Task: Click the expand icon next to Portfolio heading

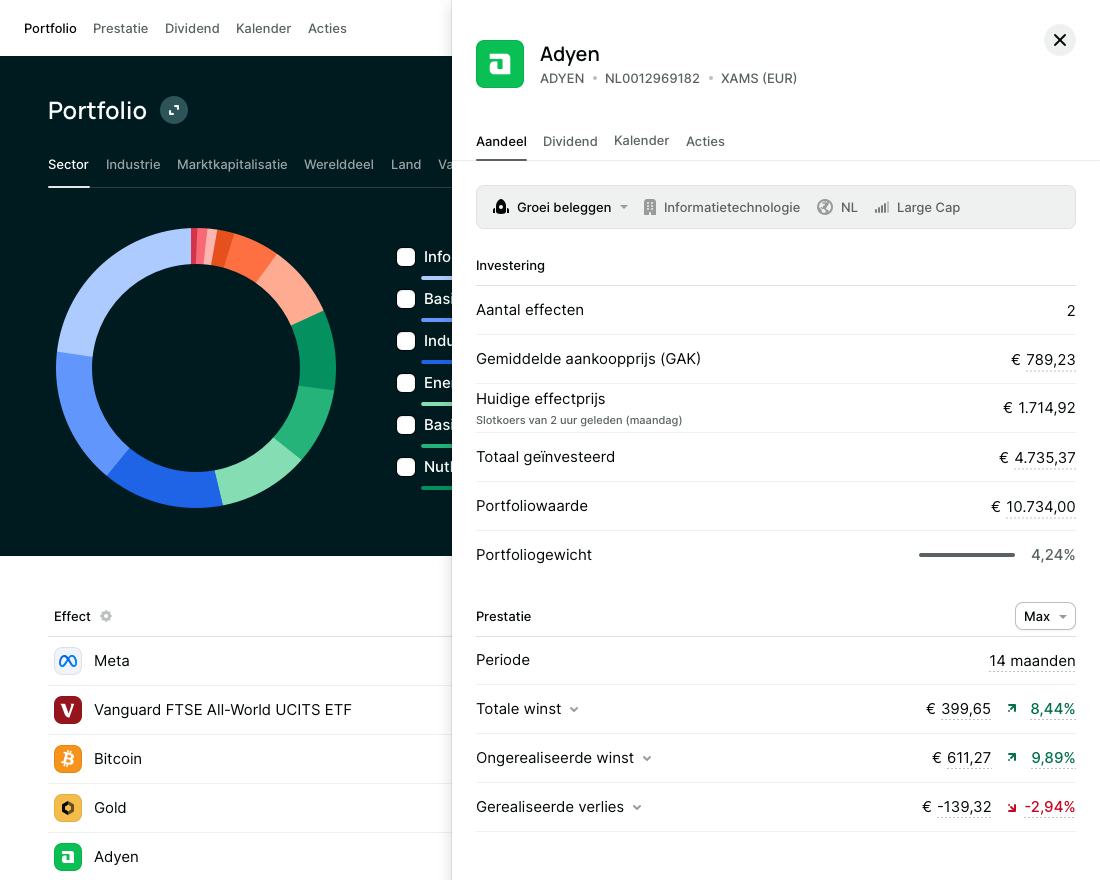Action: [174, 110]
